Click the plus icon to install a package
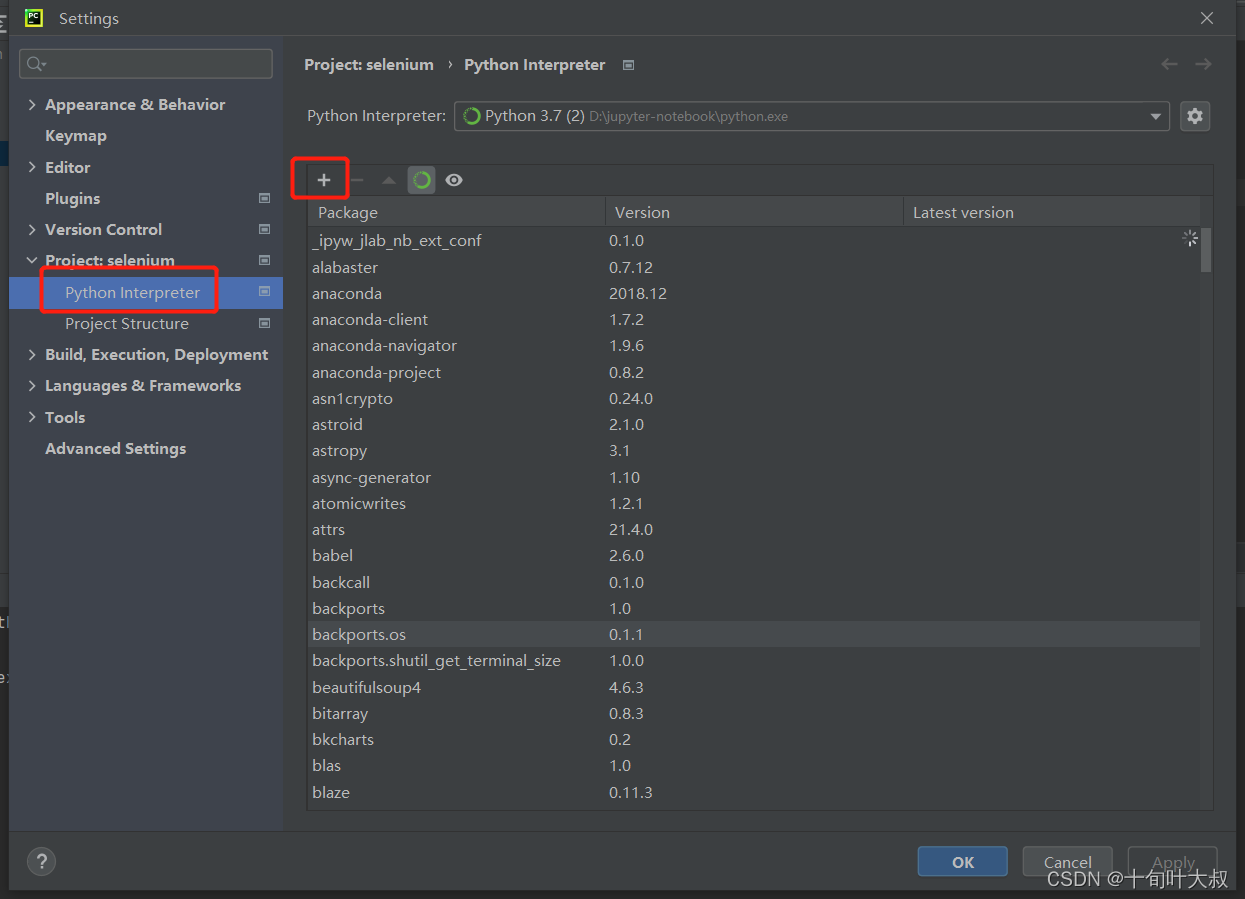 click(x=323, y=180)
